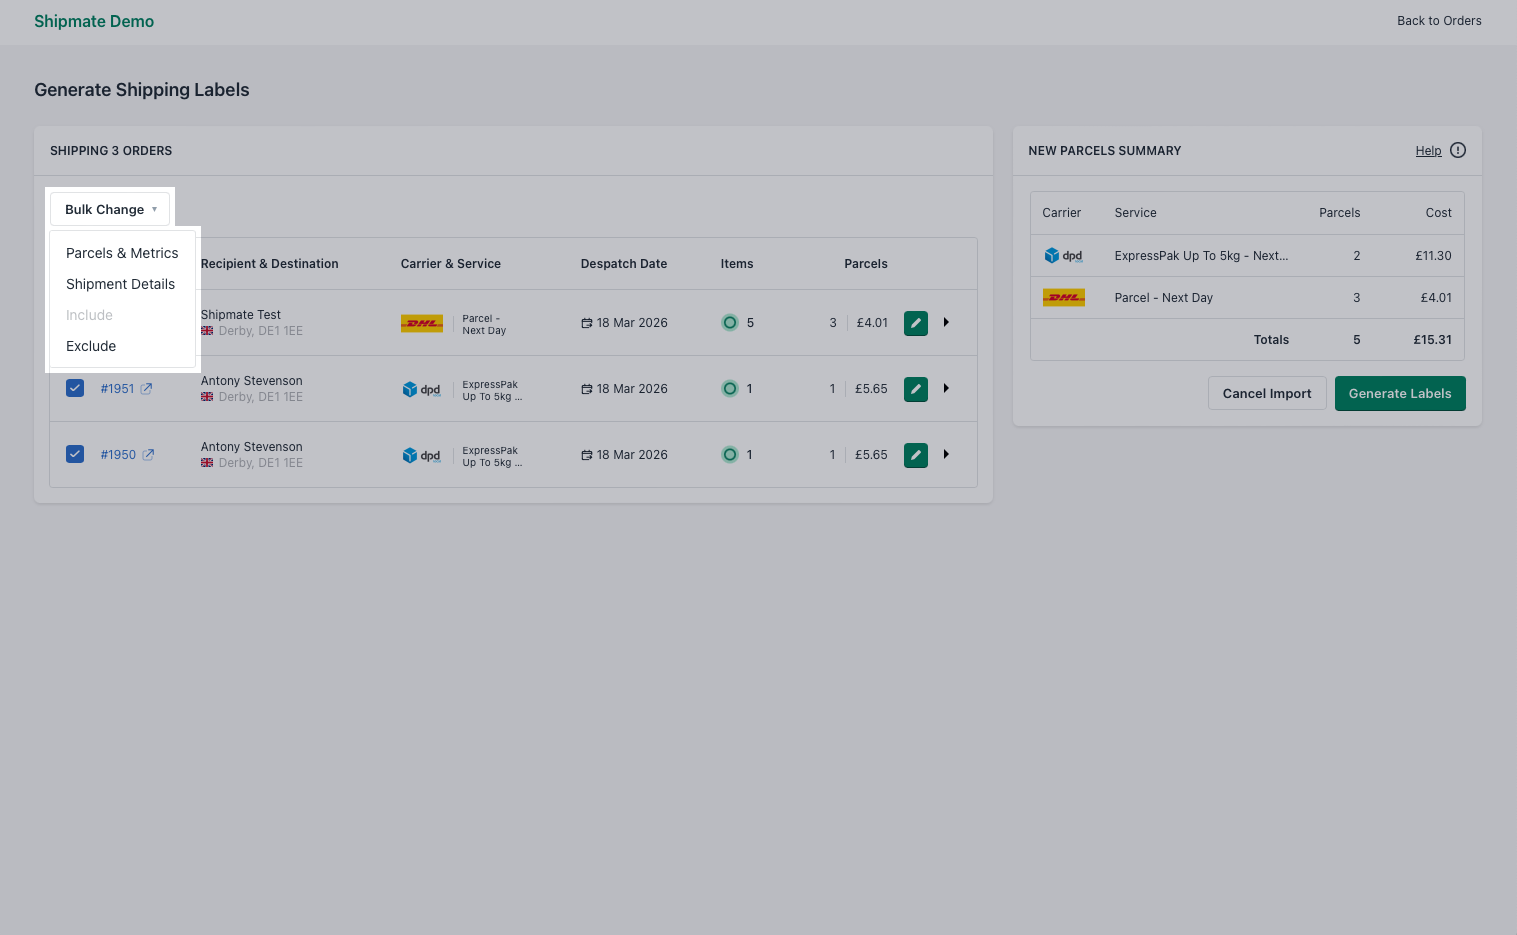
Task: Click Cancel Import
Action: click(x=1266, y=393)
